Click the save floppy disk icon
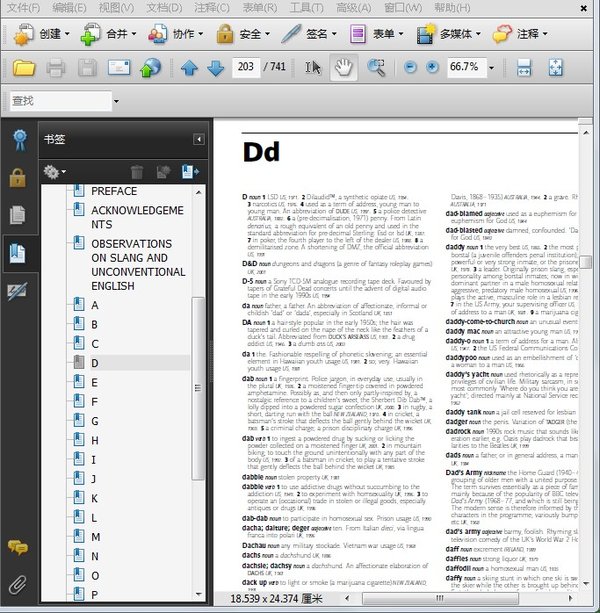Image resolution: width=600 pixels, height=613 pixels. coord(87,68)
